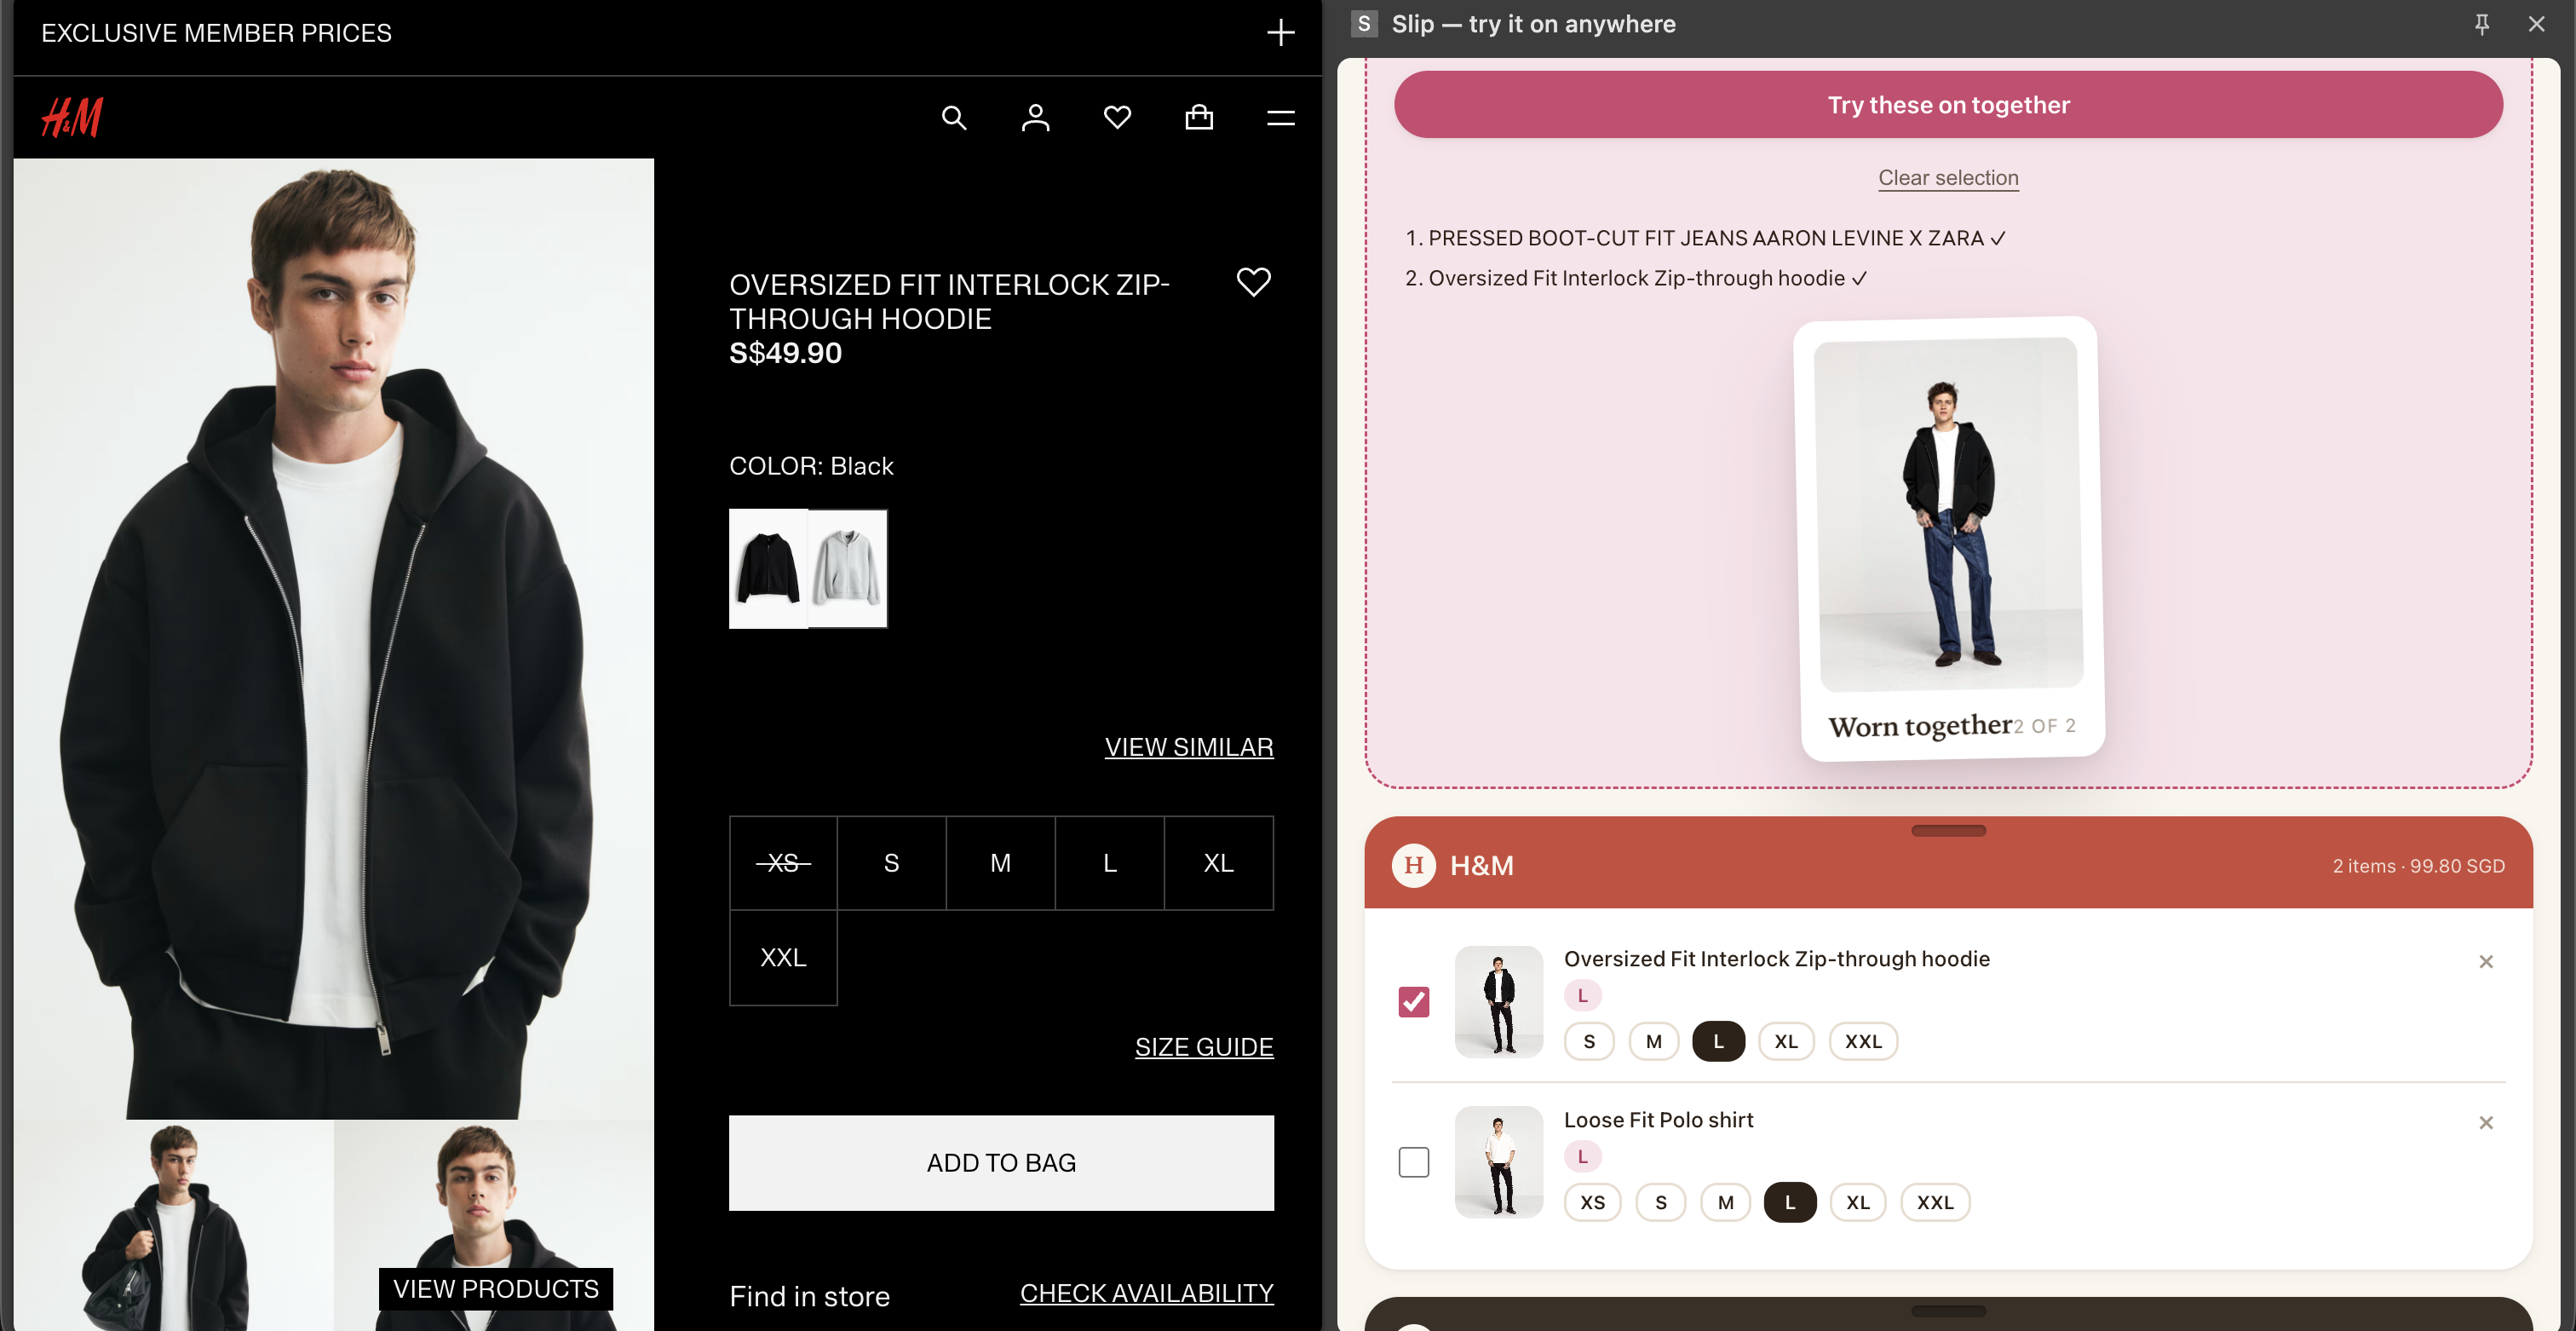Click the S$49.90 price
Screen dimensions: 2576x1331
[785, 353]
